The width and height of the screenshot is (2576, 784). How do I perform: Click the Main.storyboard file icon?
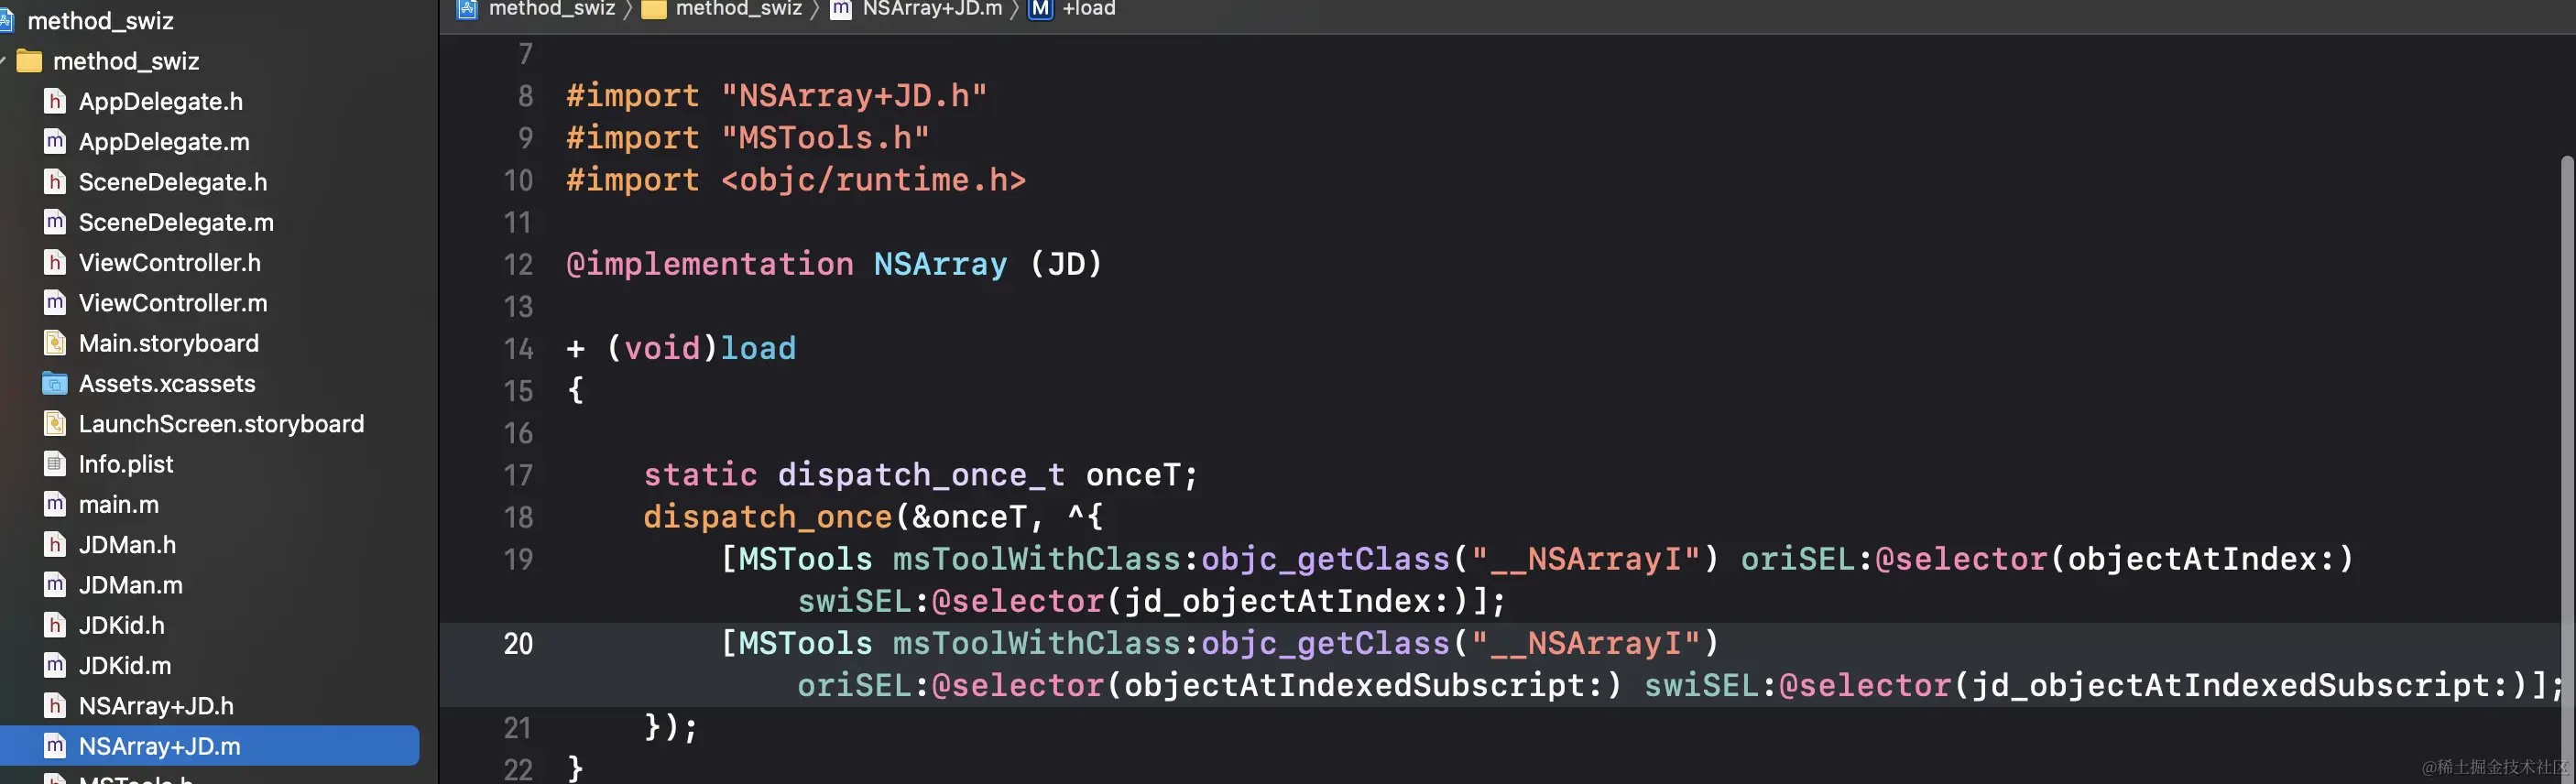[x=55, y=343]
